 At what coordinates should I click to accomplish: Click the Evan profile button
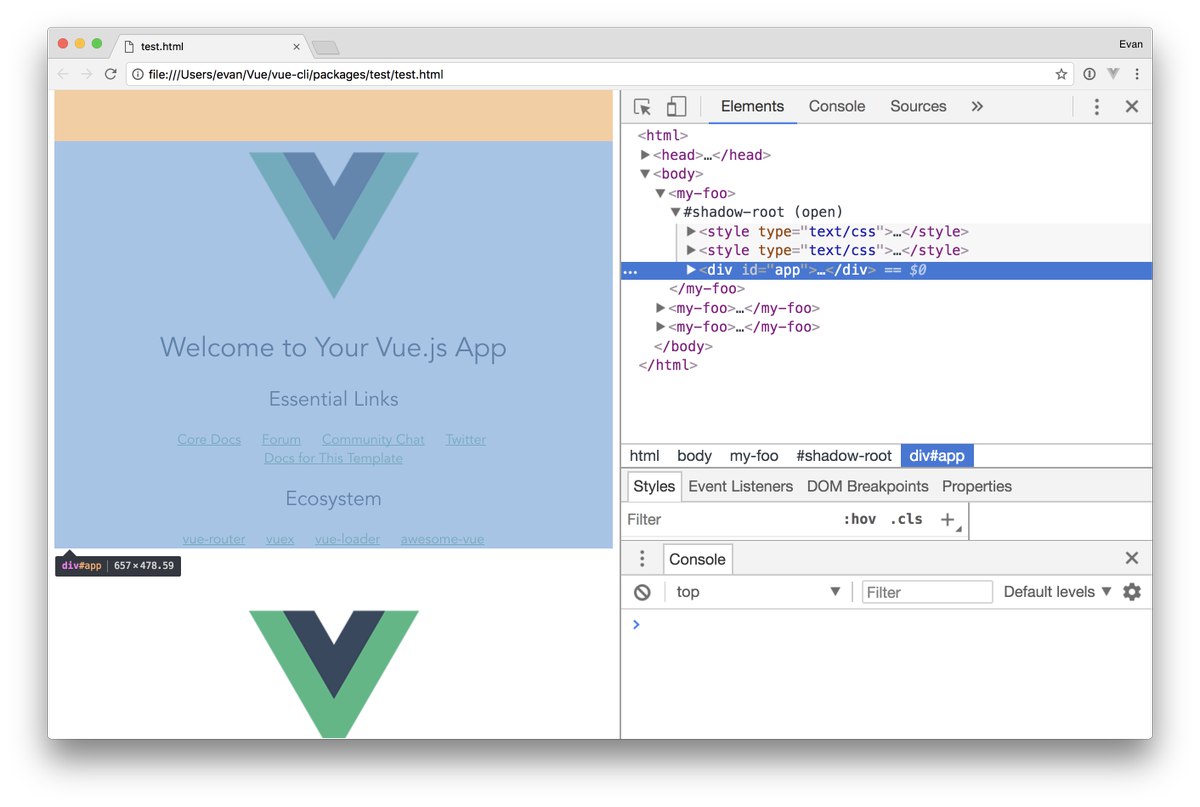[1131, 44]
